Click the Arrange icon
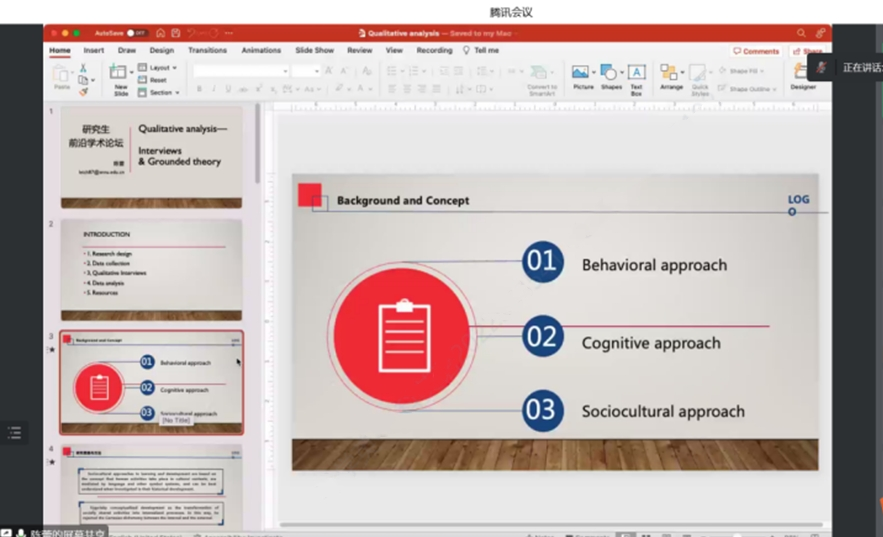Screen dimensions: 883x537 click(671, 73)
